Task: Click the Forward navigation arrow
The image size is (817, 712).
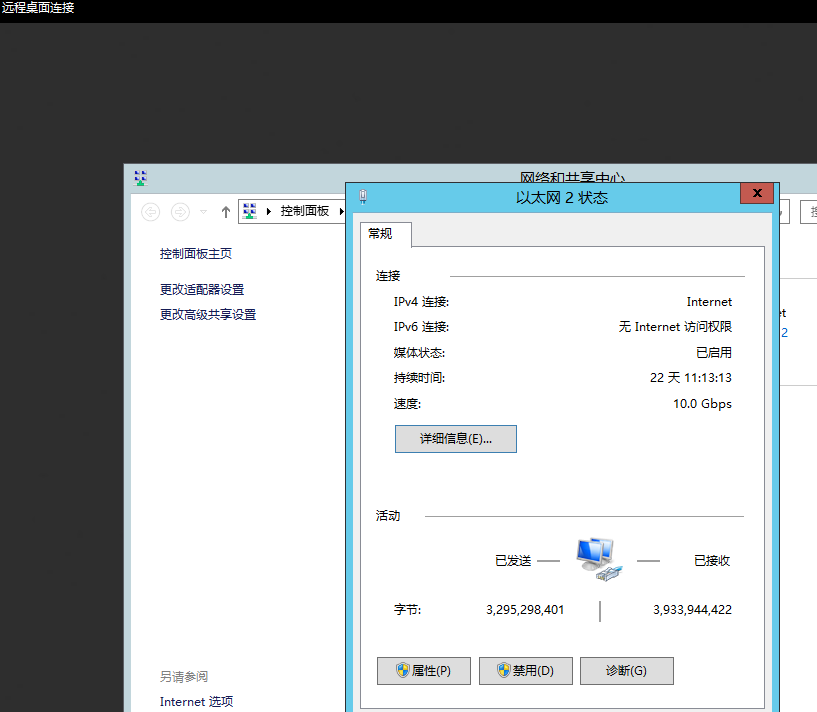Action: tap(180, 211)
